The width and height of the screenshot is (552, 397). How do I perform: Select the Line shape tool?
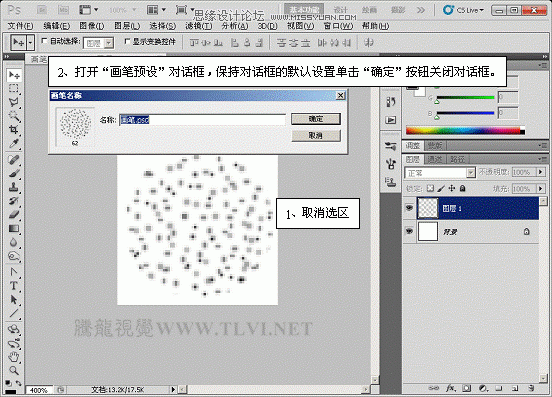tap(14, 313)
